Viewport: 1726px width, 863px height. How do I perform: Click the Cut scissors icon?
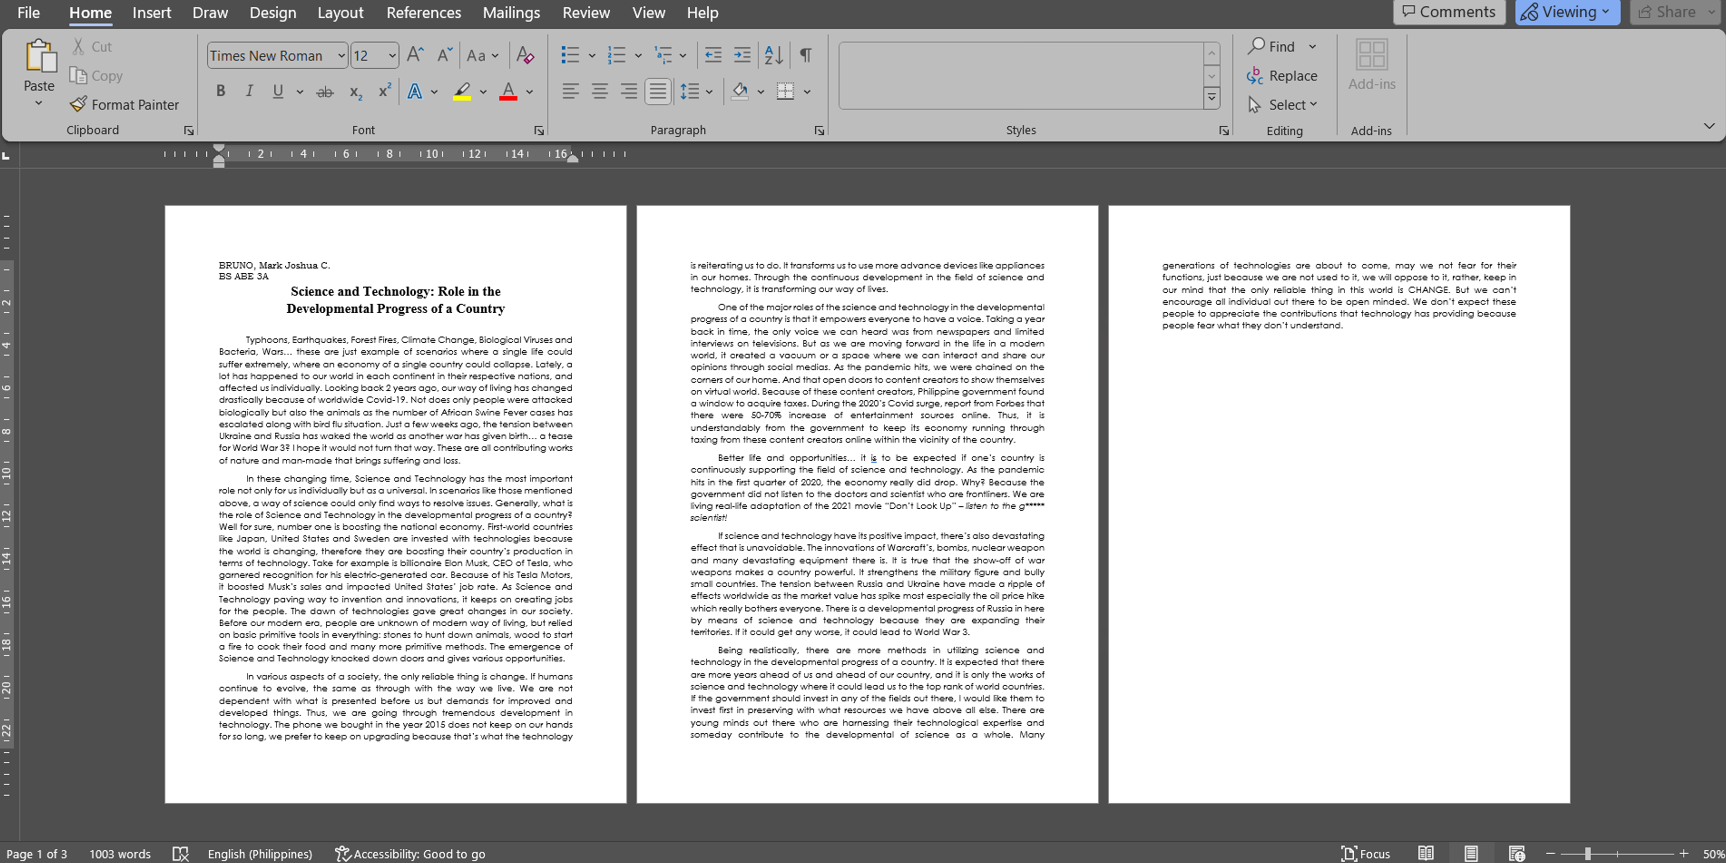point(78,46)
